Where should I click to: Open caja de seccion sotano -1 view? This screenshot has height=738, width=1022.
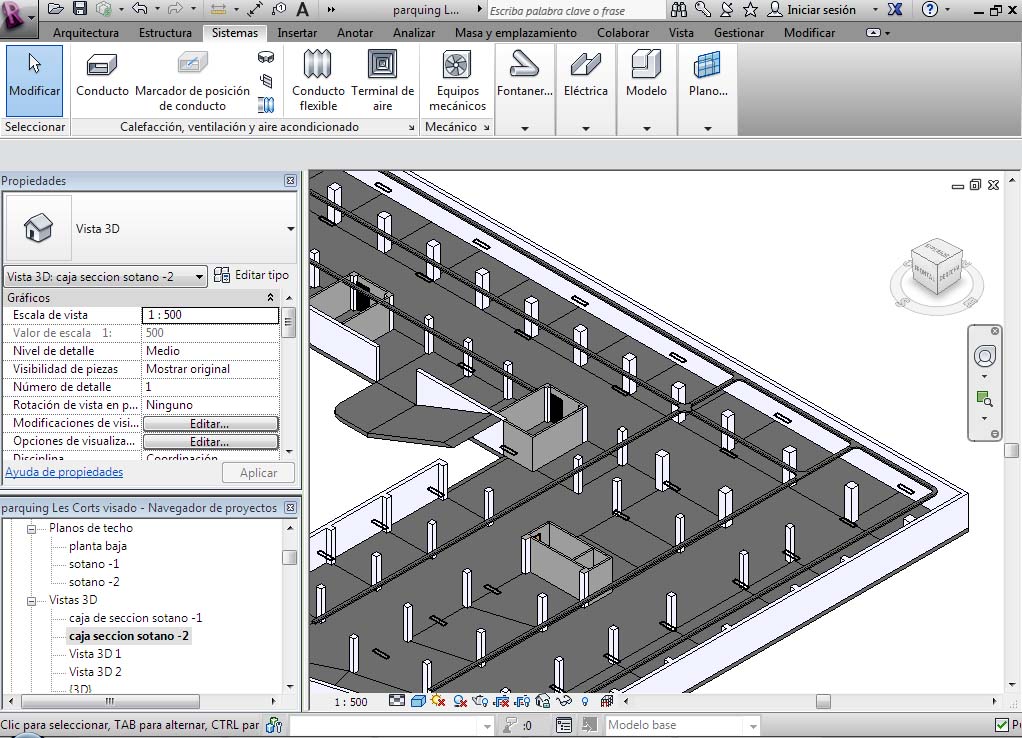point(135,618)
